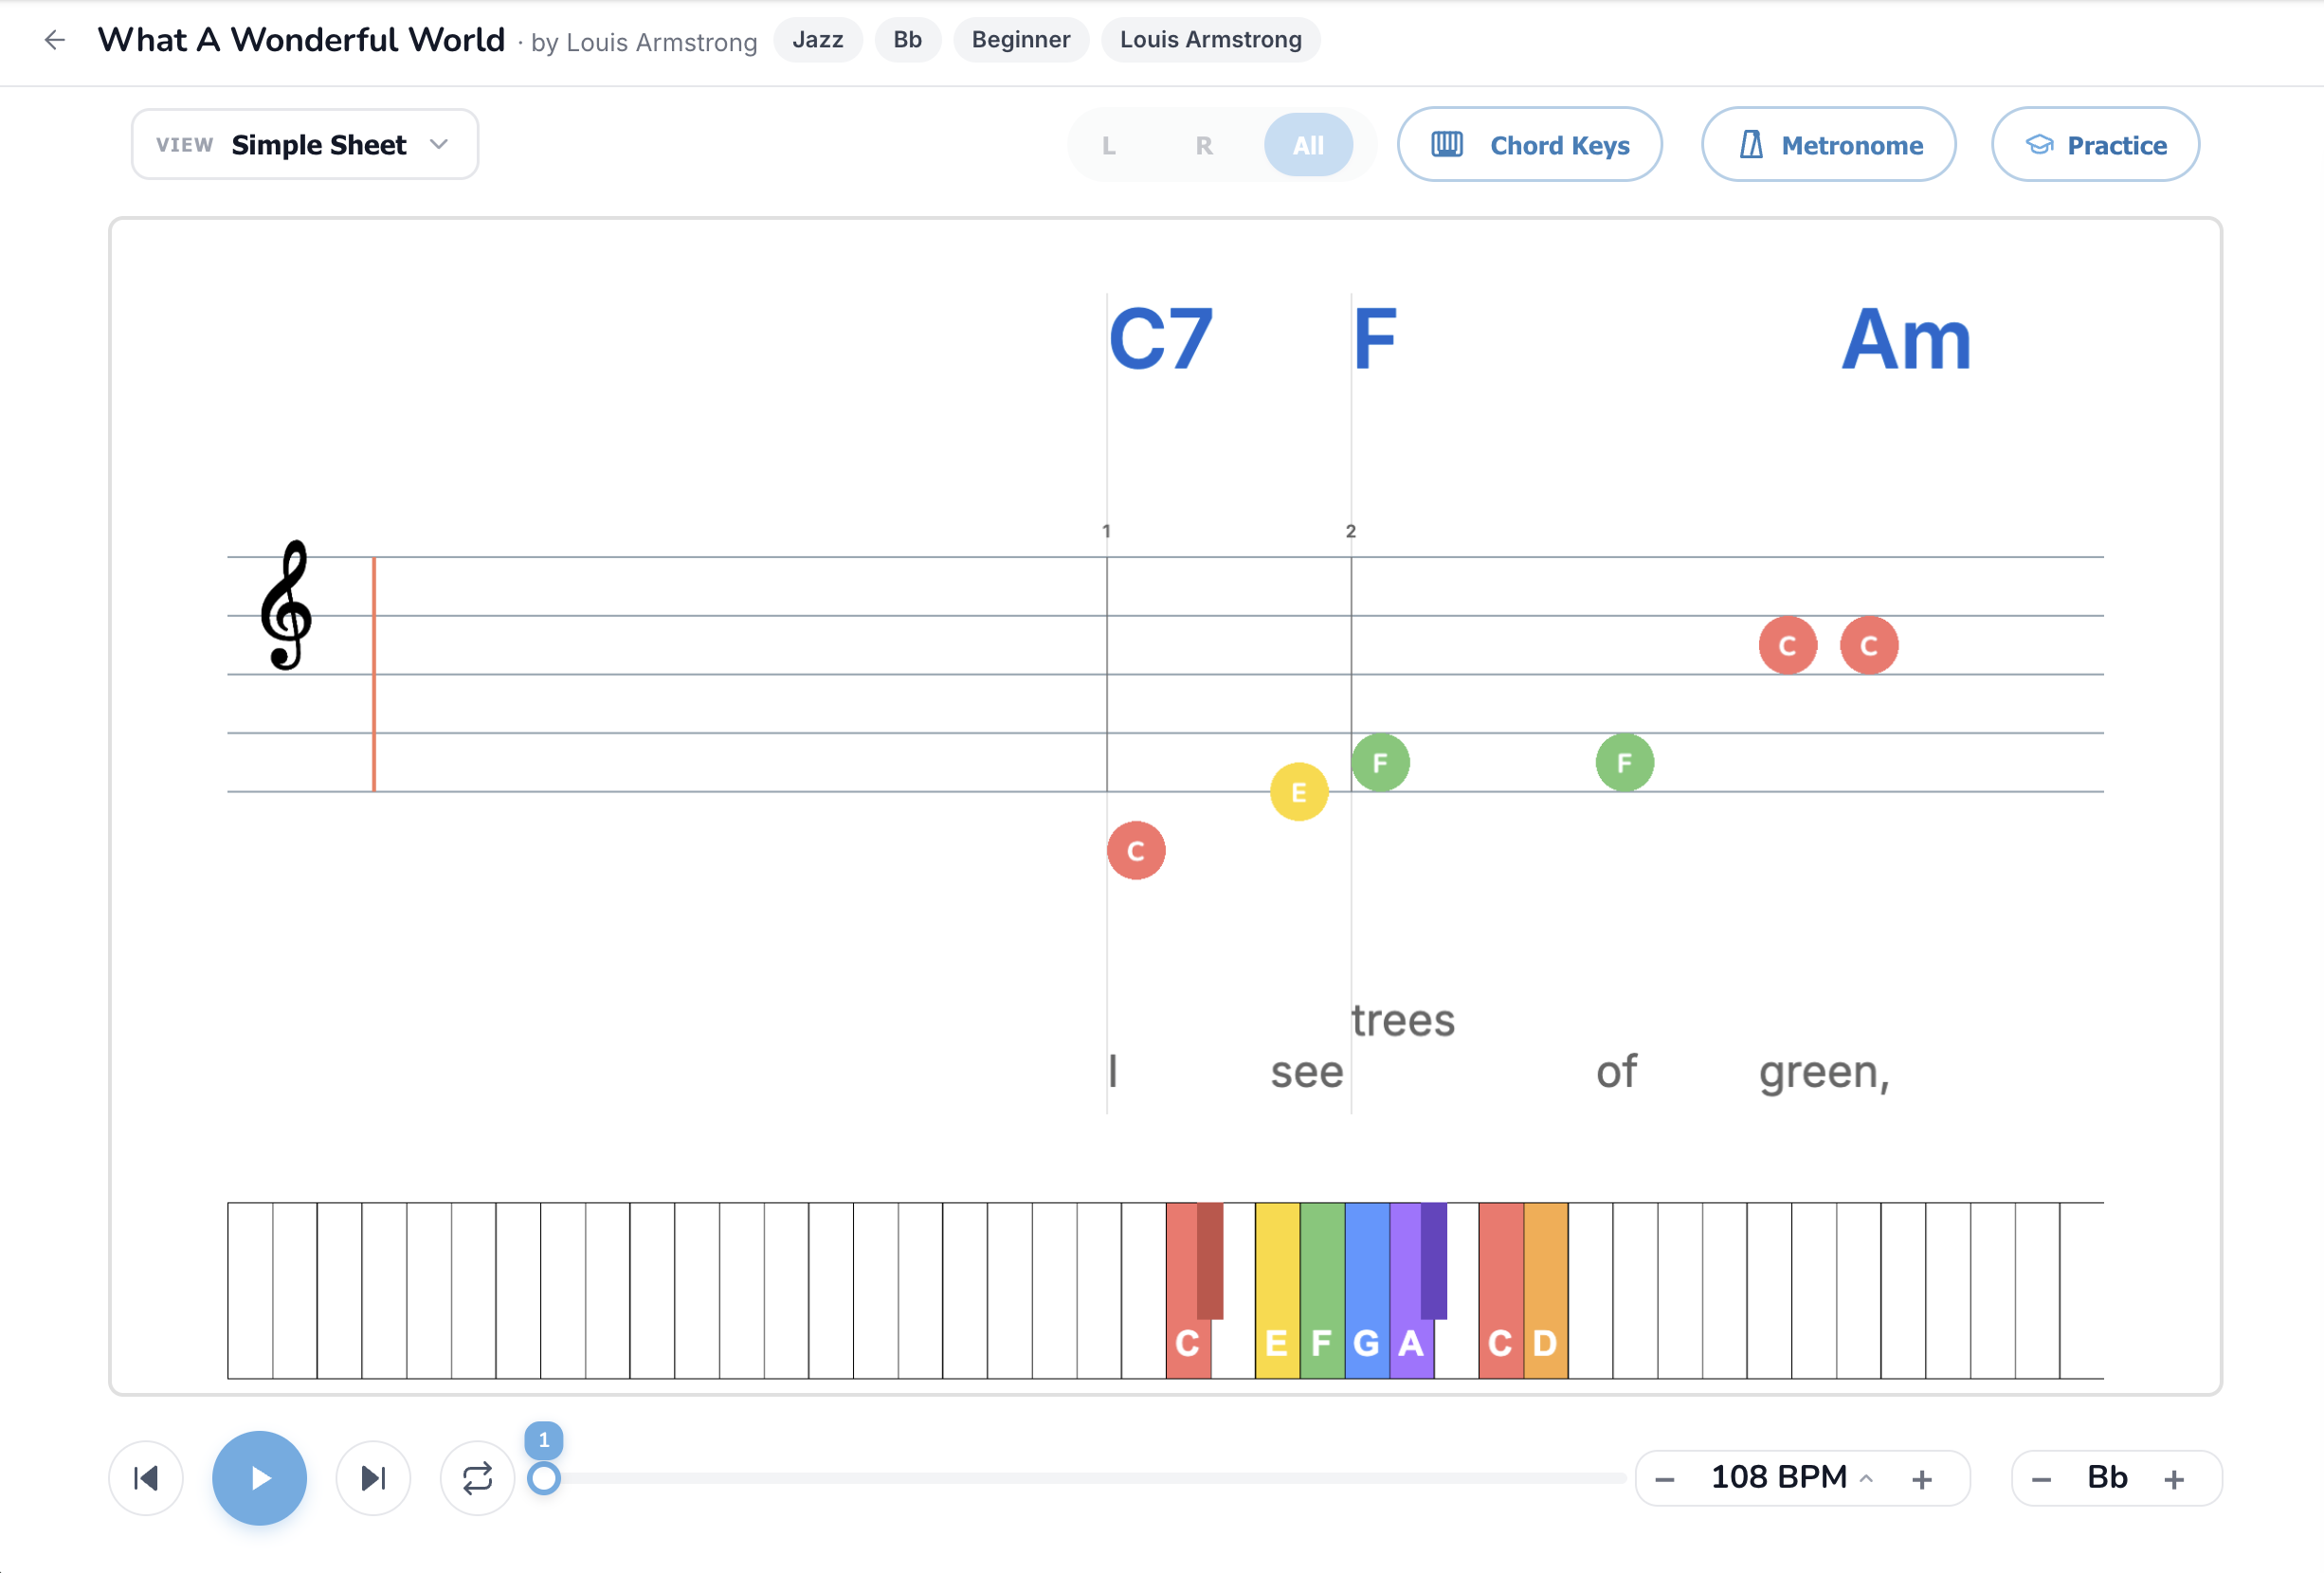Screen dimensions: 2324x1573
Task: Click the second high red C note
Action: pyautogui.click(x=1869, y=646)
